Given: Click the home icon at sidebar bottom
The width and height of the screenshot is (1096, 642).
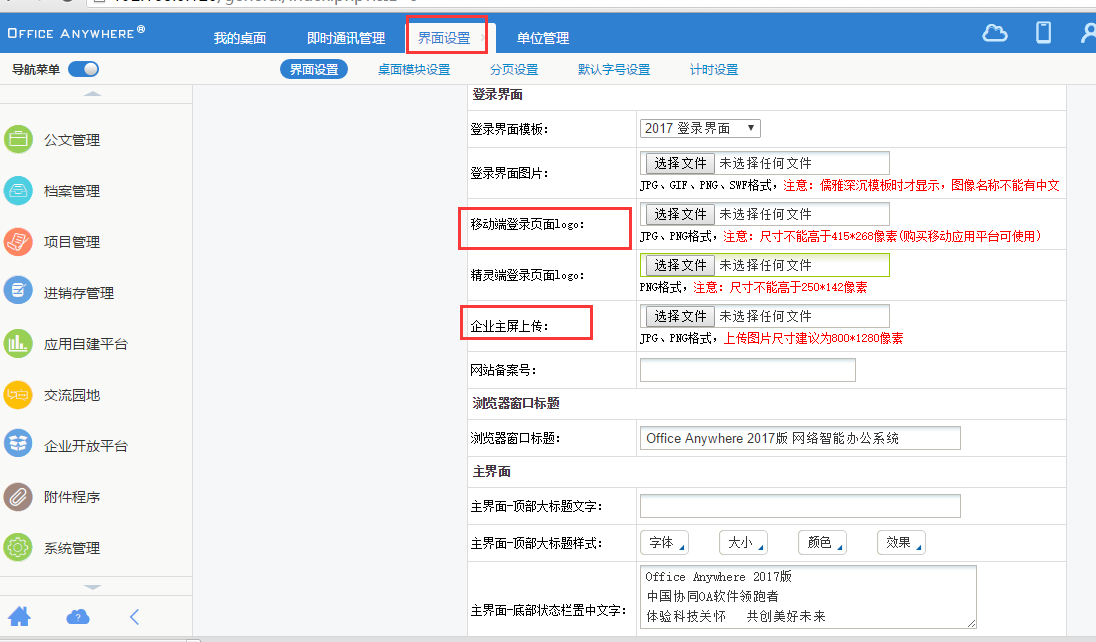Looking at the screenshot, I should (19, 616).
